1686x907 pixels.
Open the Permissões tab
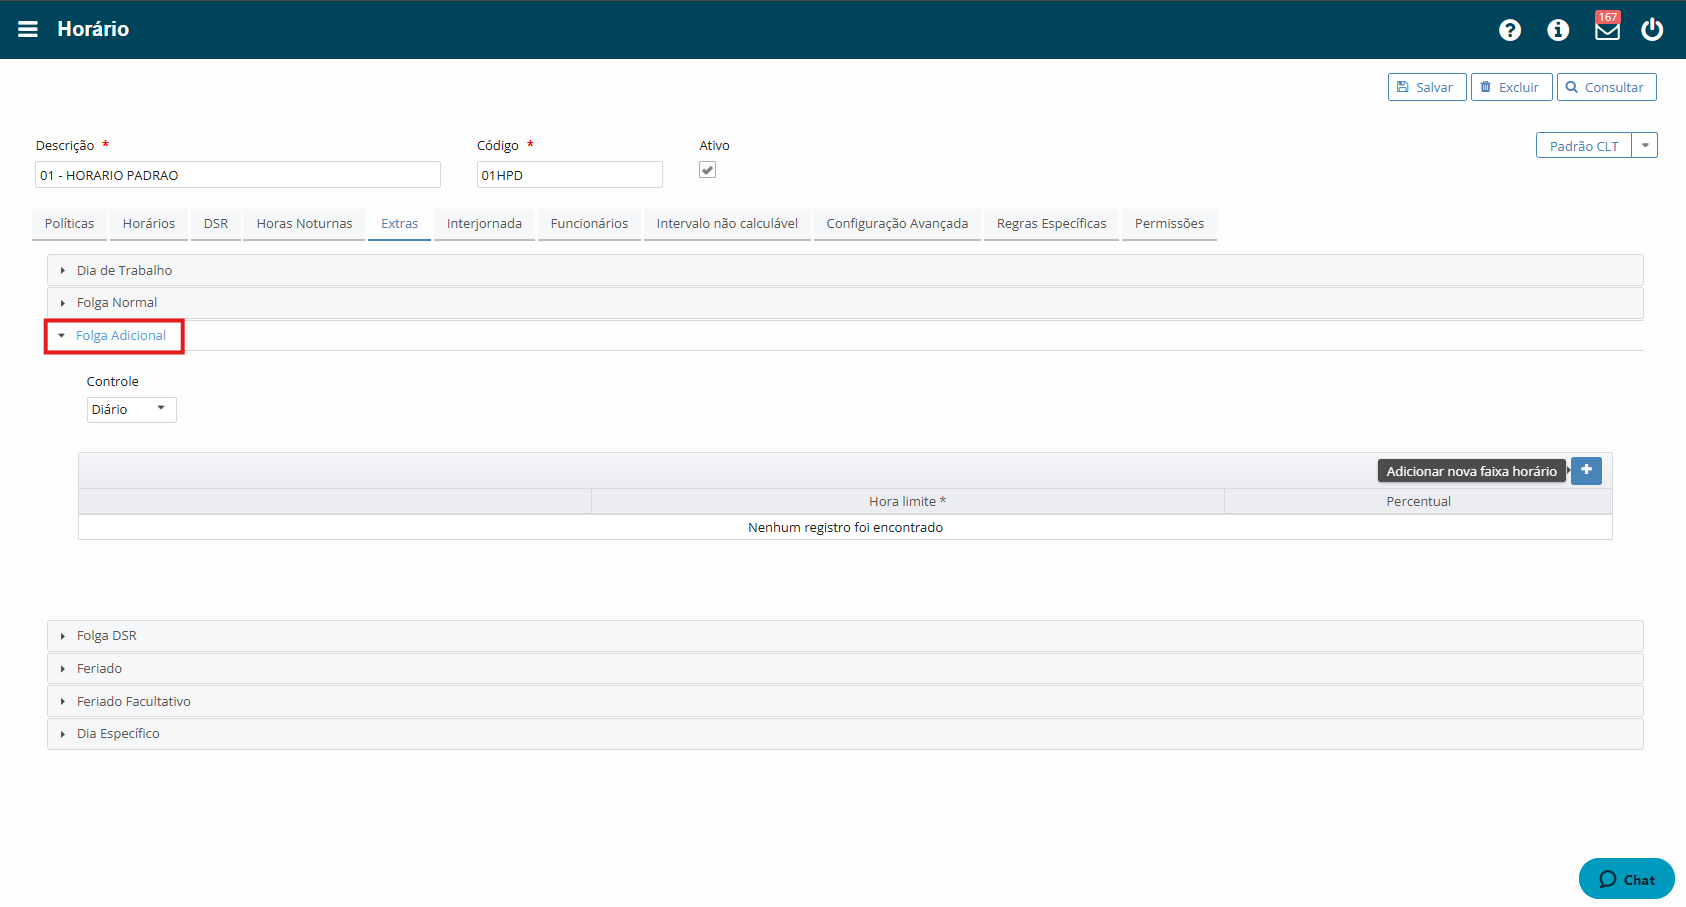click(x=1169, y=224)
